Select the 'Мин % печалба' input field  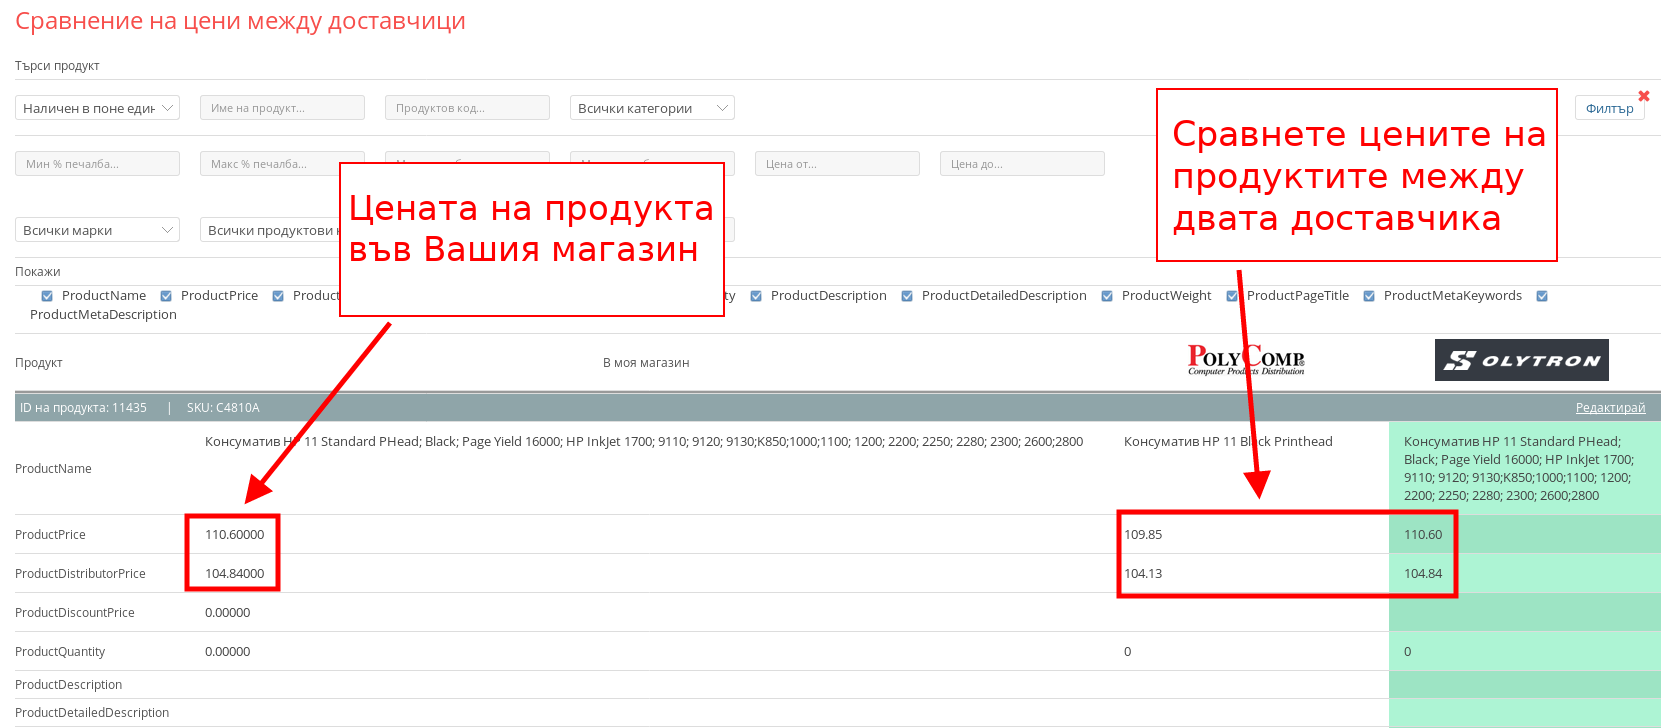point(97,164)
